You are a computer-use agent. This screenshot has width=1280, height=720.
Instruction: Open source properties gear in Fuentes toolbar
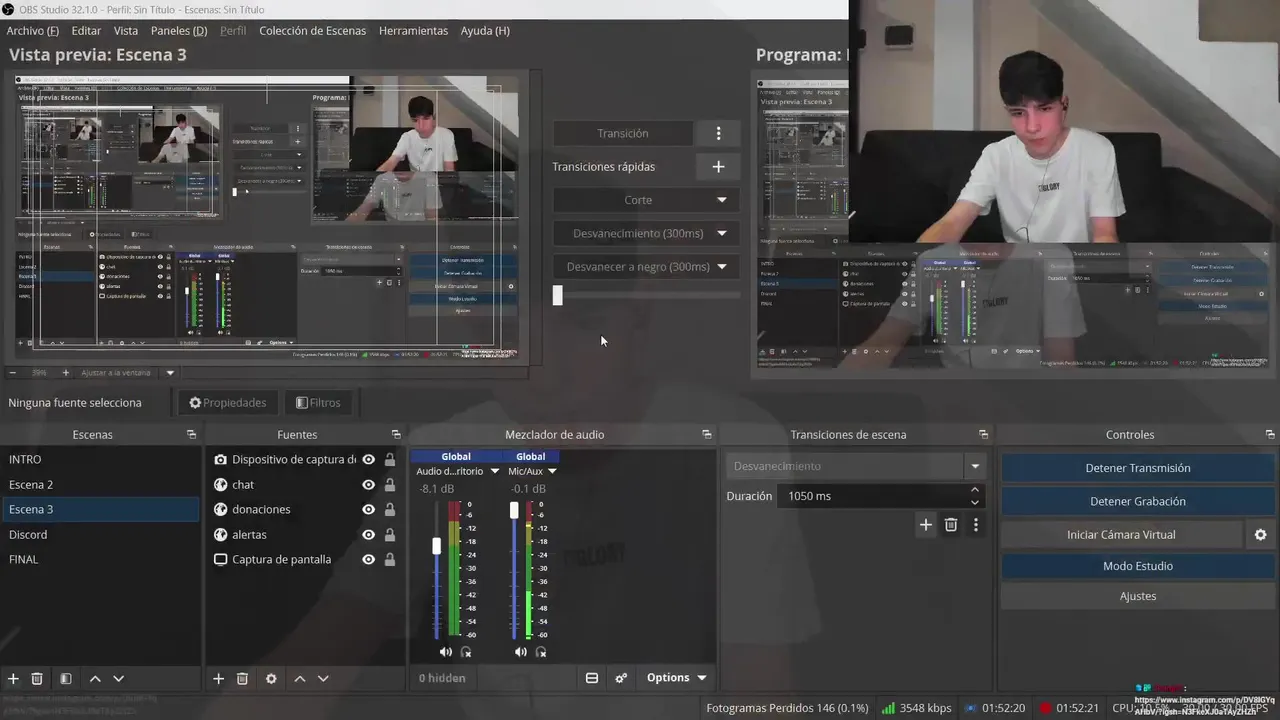tap(271, 679)
